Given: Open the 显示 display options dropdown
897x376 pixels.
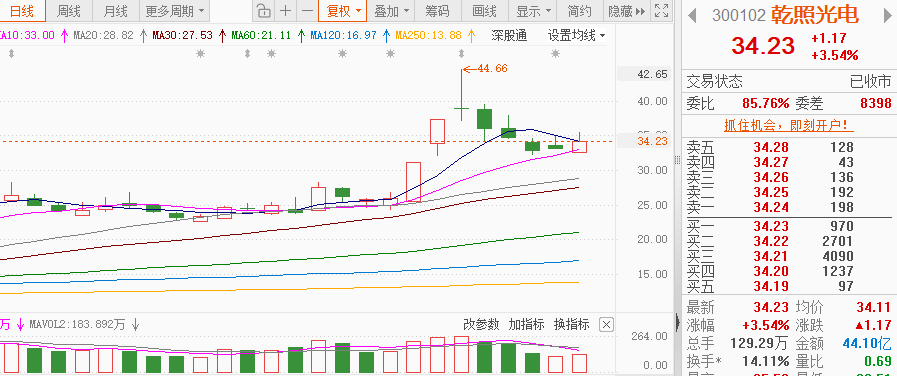Looking at the screenshot, I should pos(533,11).
